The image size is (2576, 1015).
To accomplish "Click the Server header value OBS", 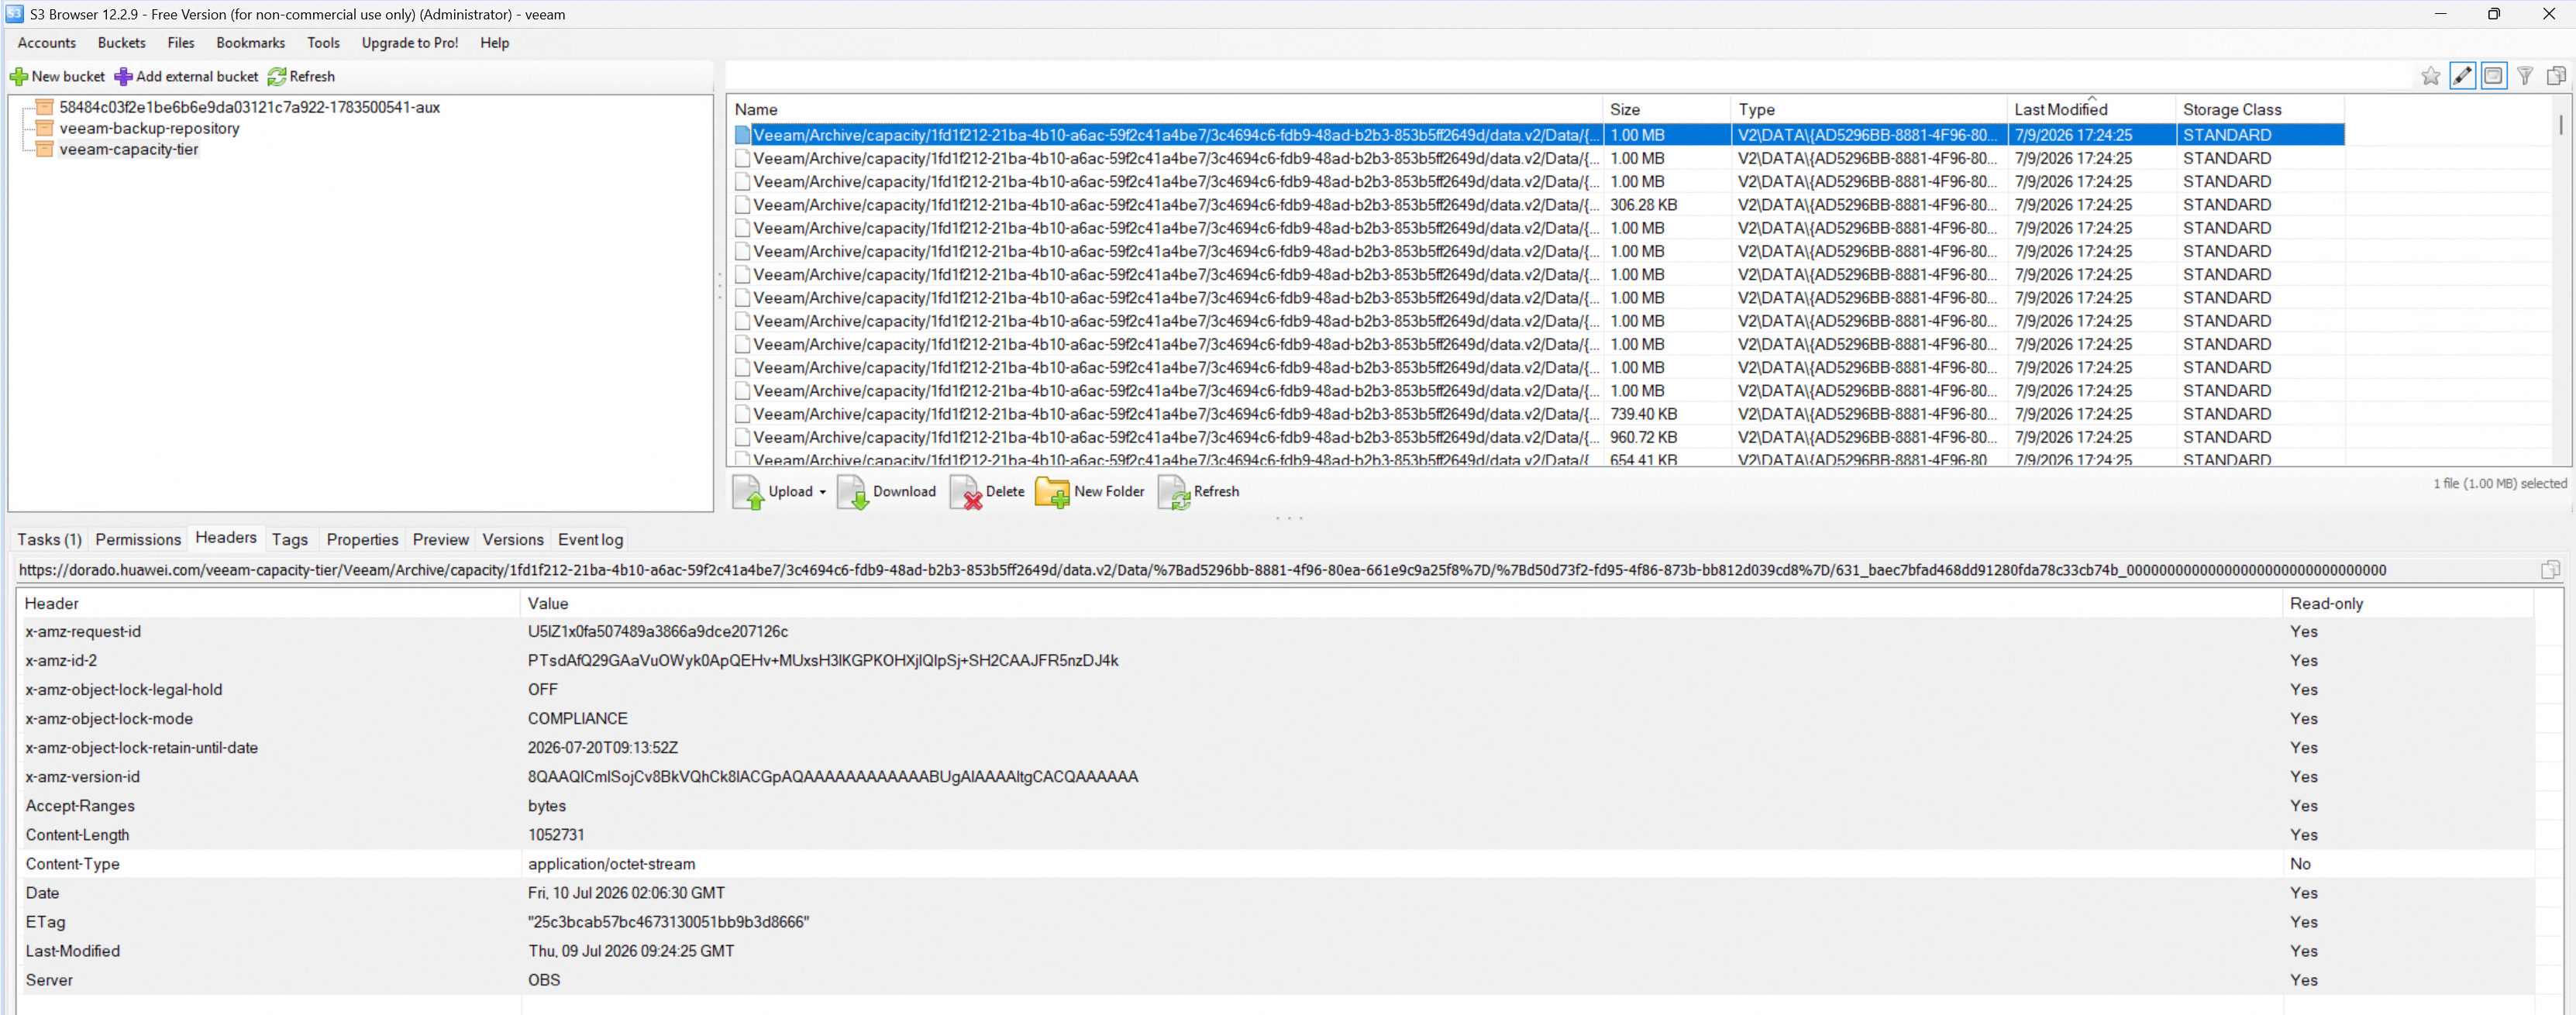I will click(544, 980).
